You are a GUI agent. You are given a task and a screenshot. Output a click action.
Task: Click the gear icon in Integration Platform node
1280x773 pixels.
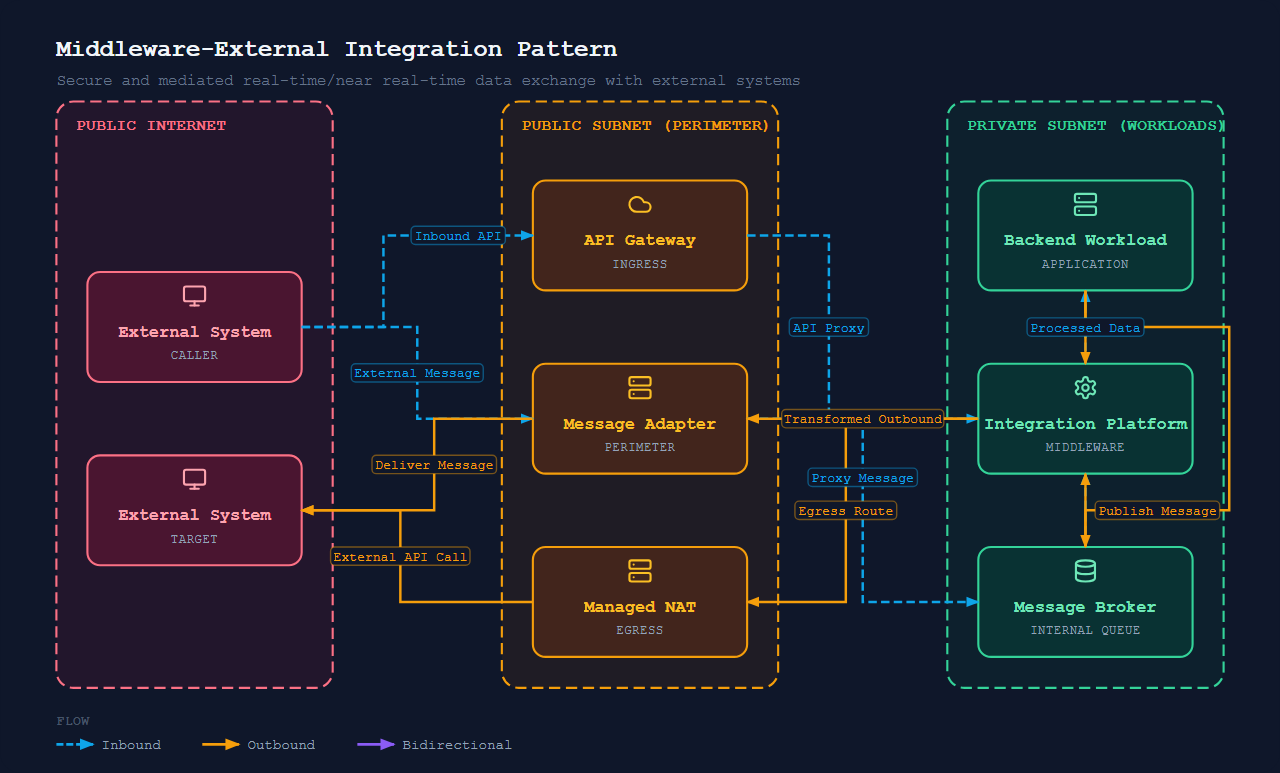(x=1085, y=388)
